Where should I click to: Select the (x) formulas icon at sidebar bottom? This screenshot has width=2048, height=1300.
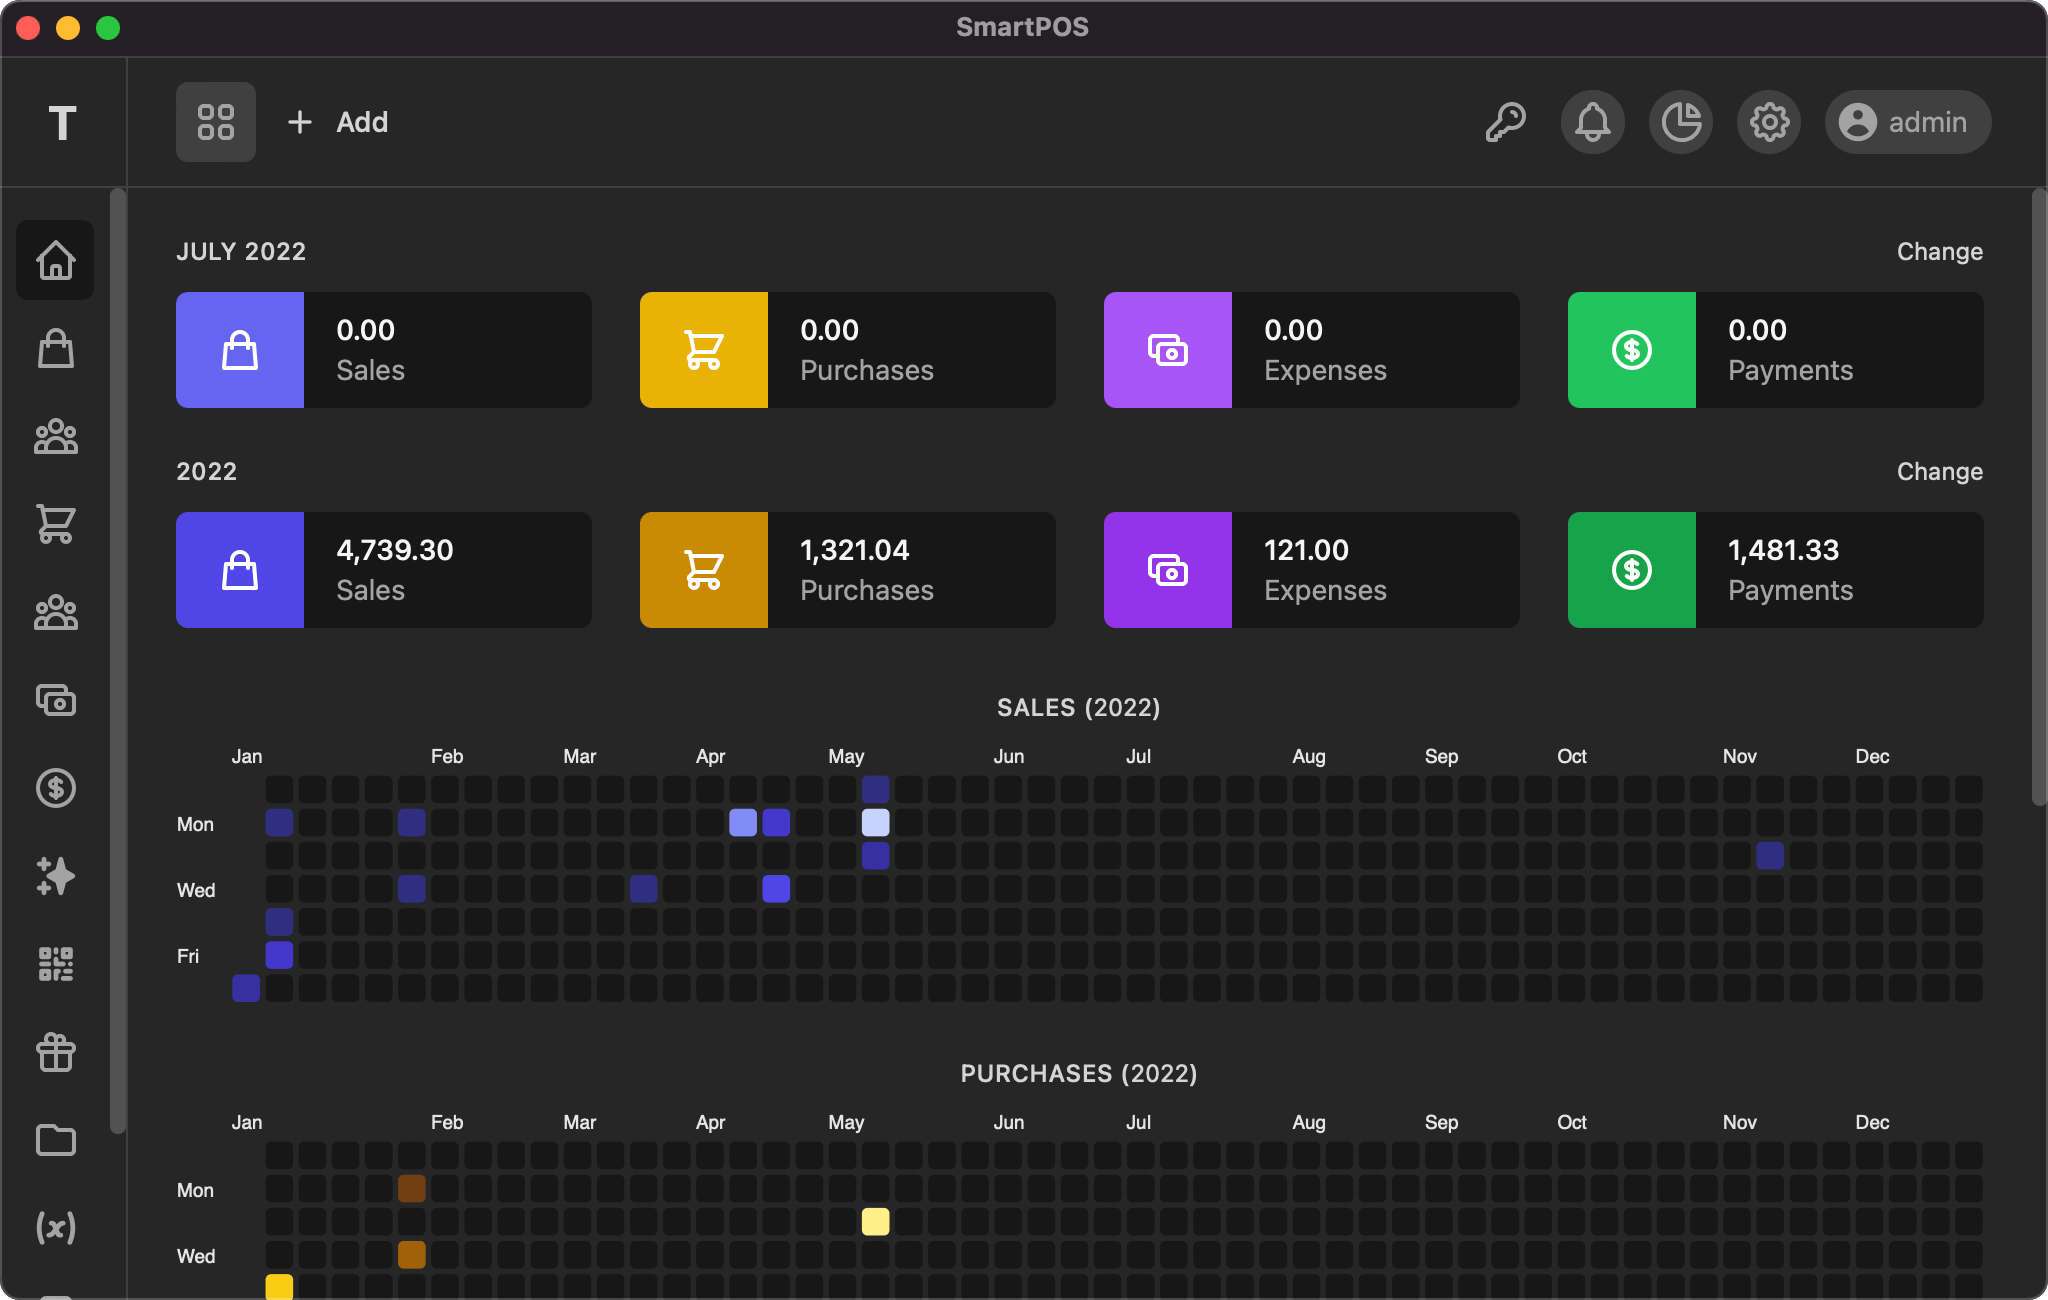55,1229
